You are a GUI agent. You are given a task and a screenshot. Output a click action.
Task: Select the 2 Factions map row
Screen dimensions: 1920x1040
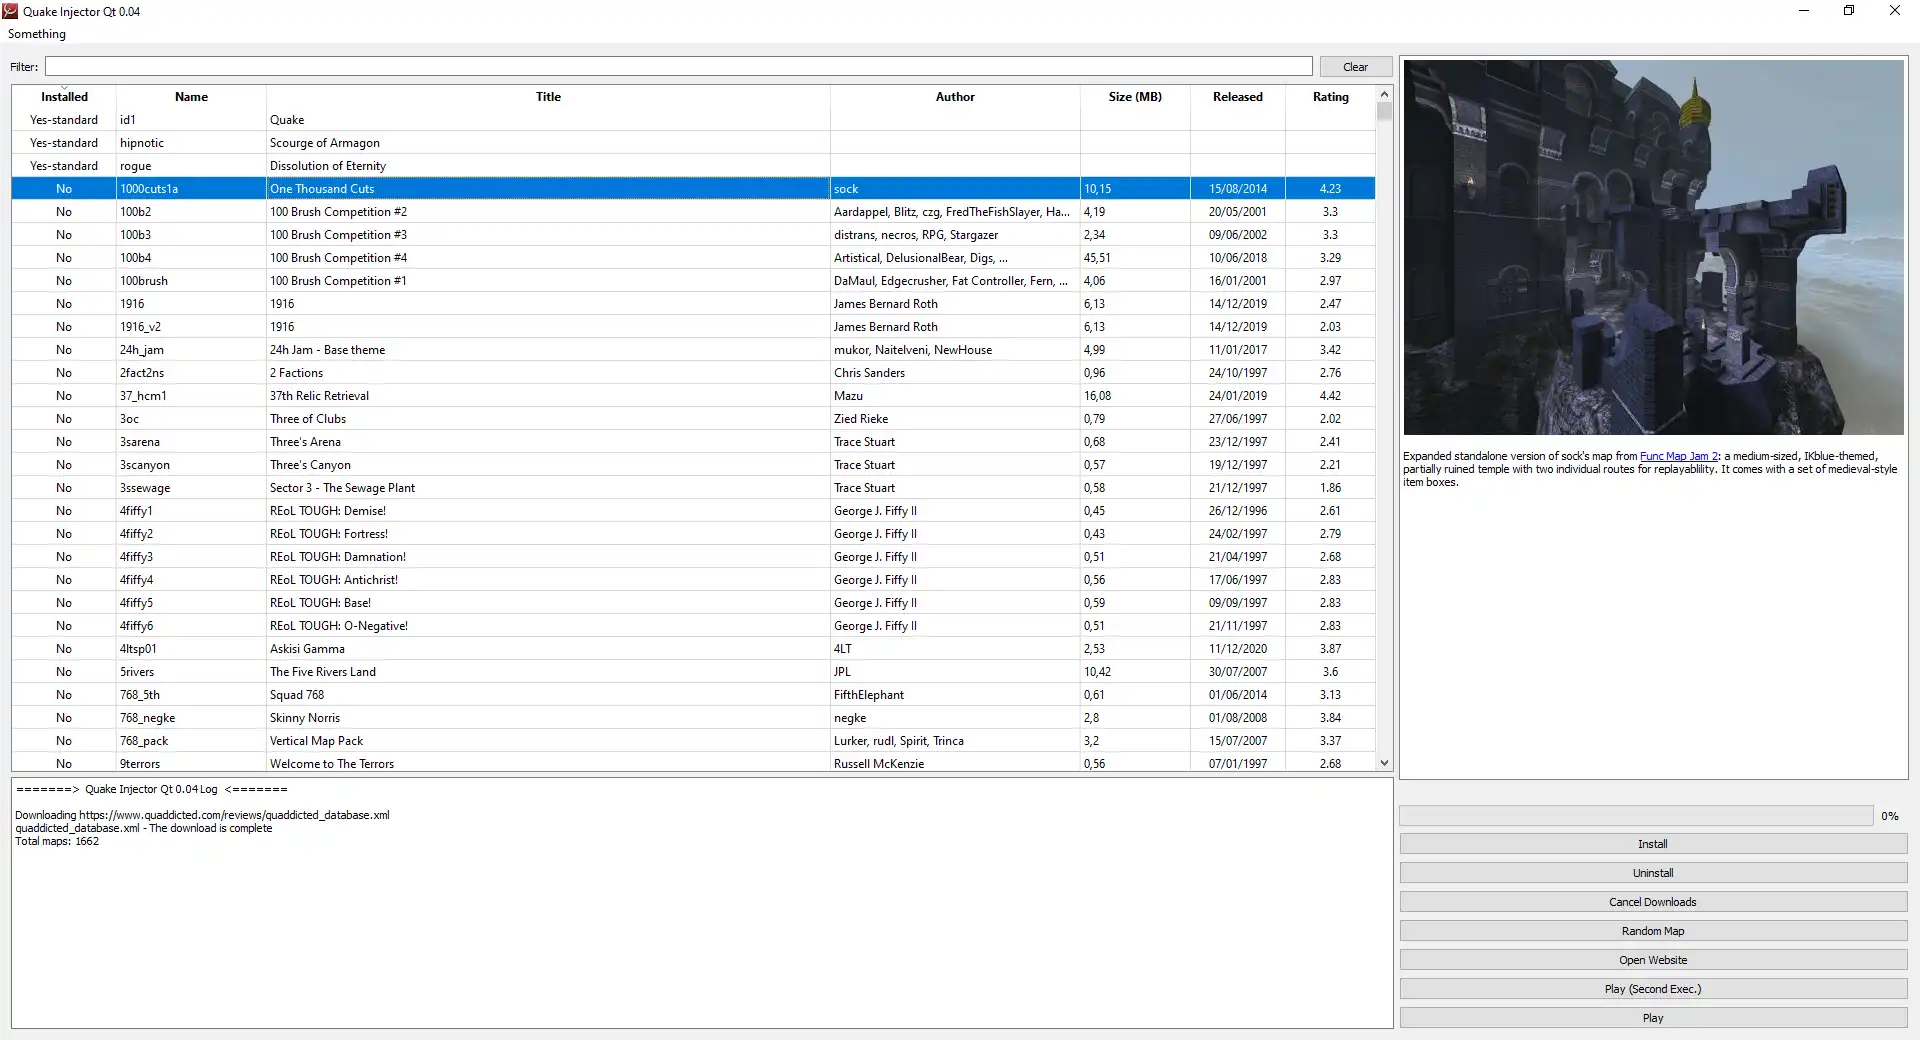click(693, 373)
